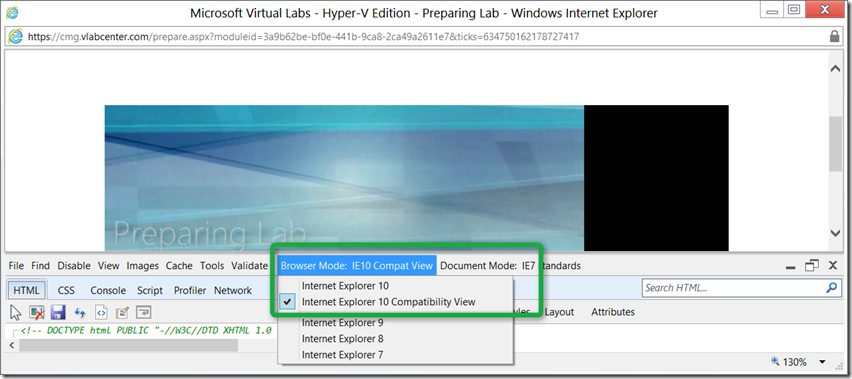
Task: Switch to the CSS tab
Action: [x=66, y=290]
